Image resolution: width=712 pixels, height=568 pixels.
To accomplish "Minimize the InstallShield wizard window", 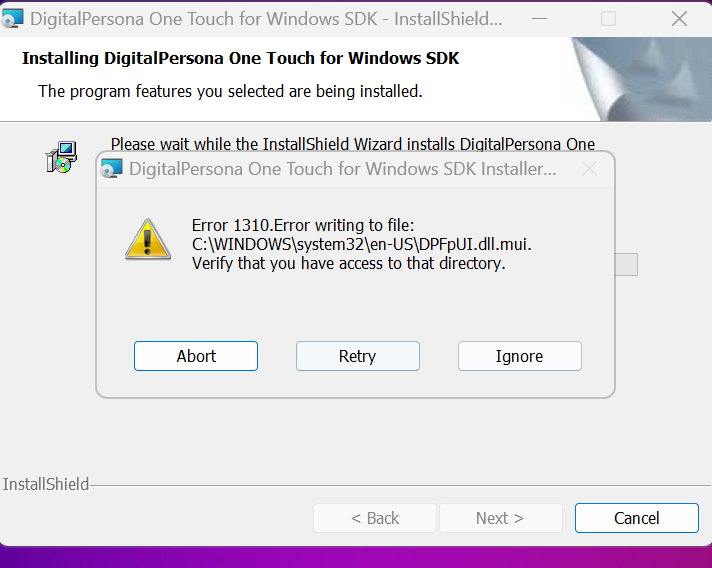I will [539, 19].
